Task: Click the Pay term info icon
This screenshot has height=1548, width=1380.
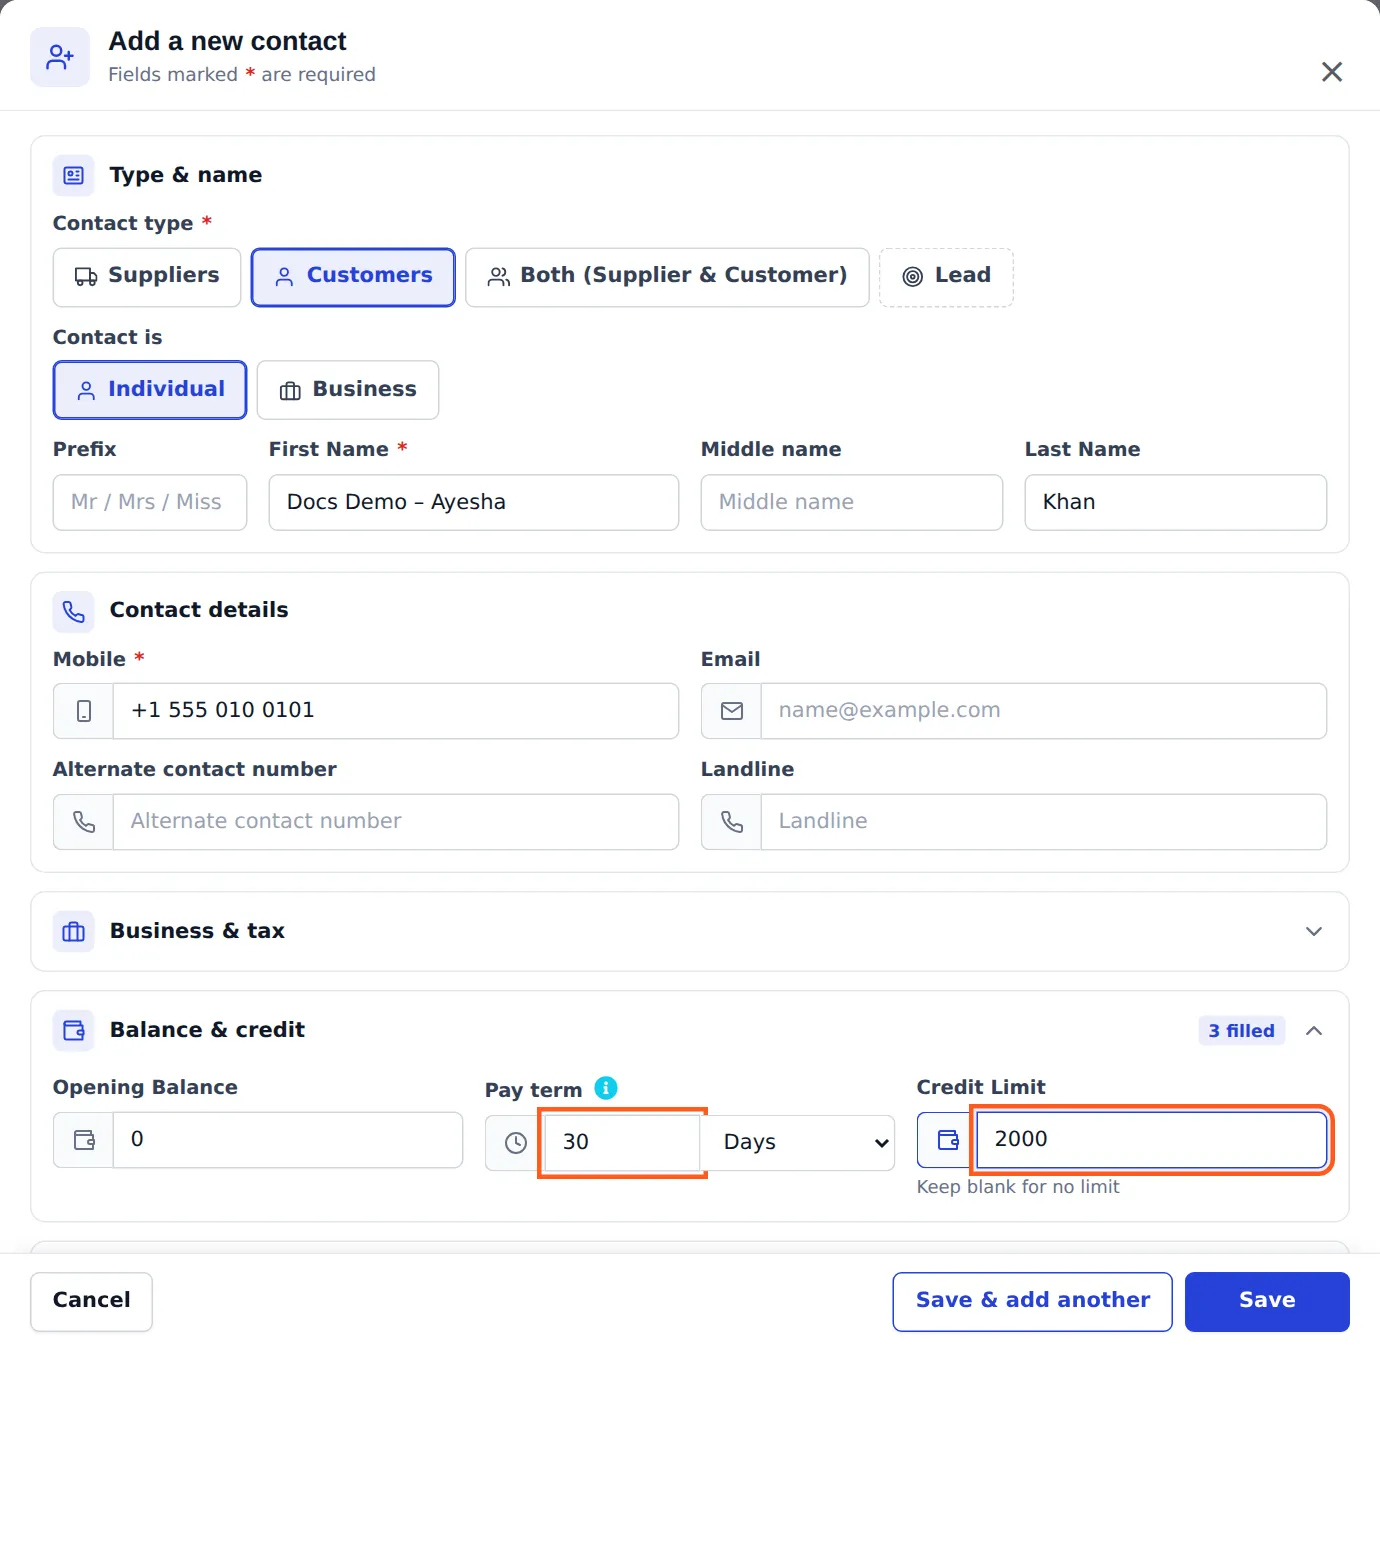Action: coord(606,1088)
